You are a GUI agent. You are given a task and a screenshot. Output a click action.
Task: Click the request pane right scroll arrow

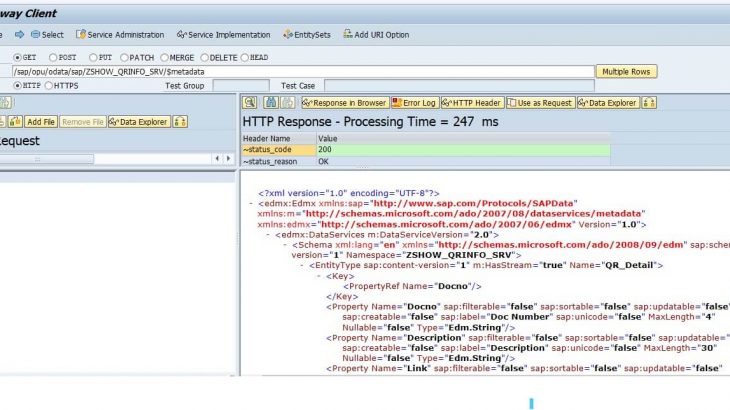pos(228,159)
